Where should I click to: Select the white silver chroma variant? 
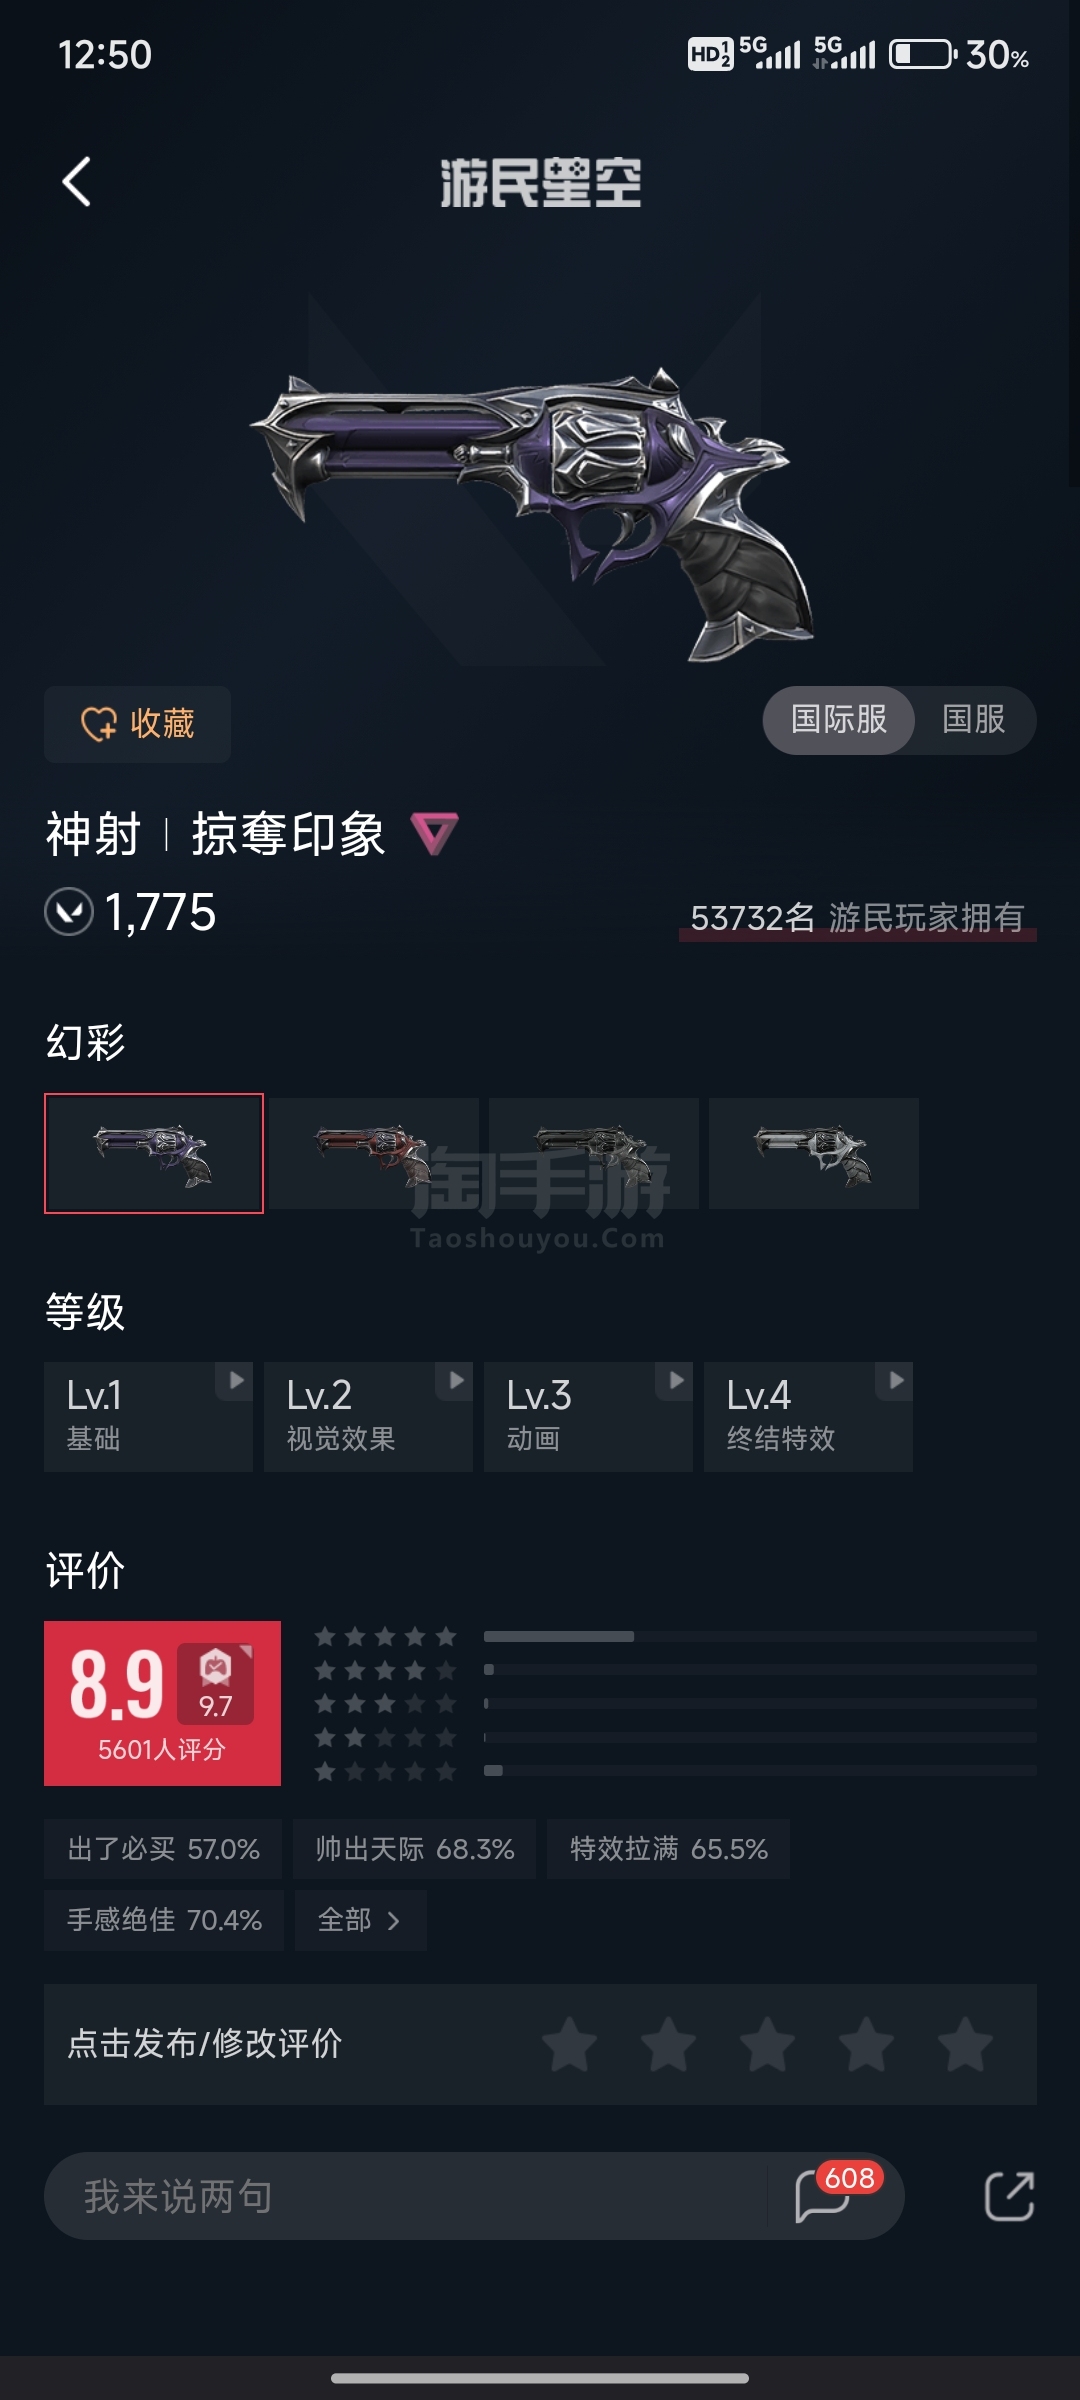[814, 1153]
